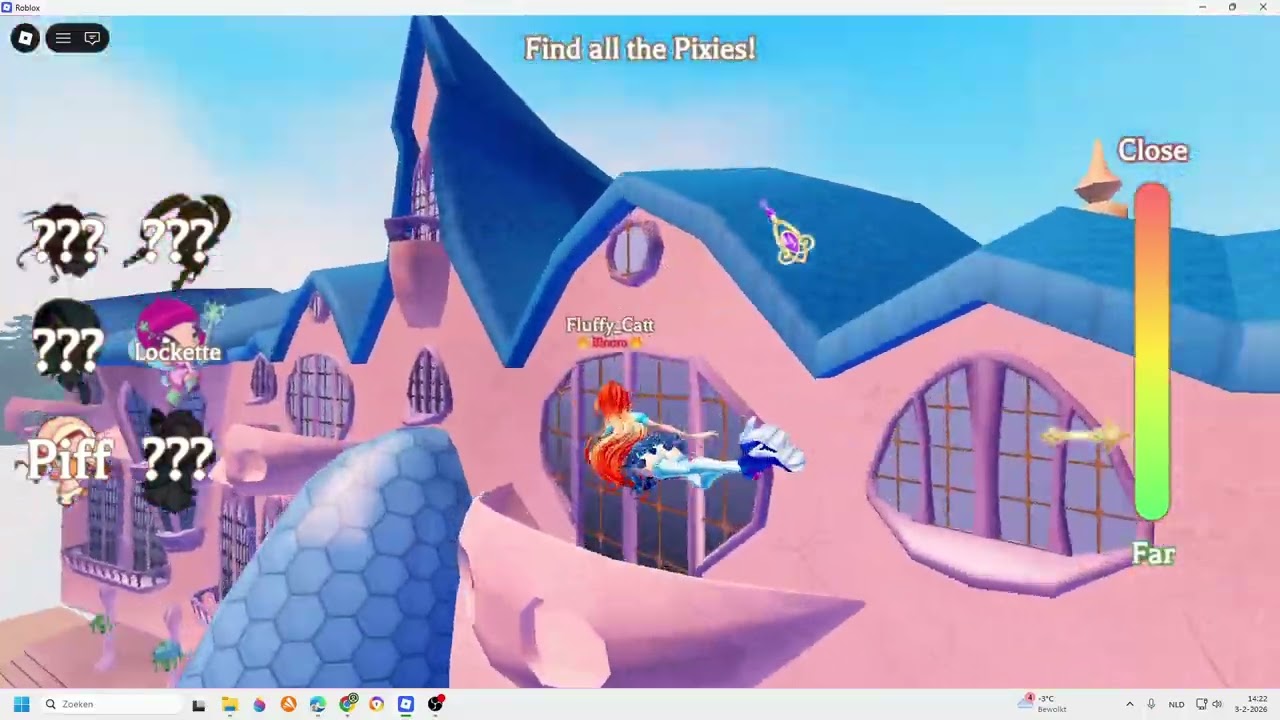Click the 'Close' label above the meter
Viewport: 1280px width, 720px height.
point(1153,151)
